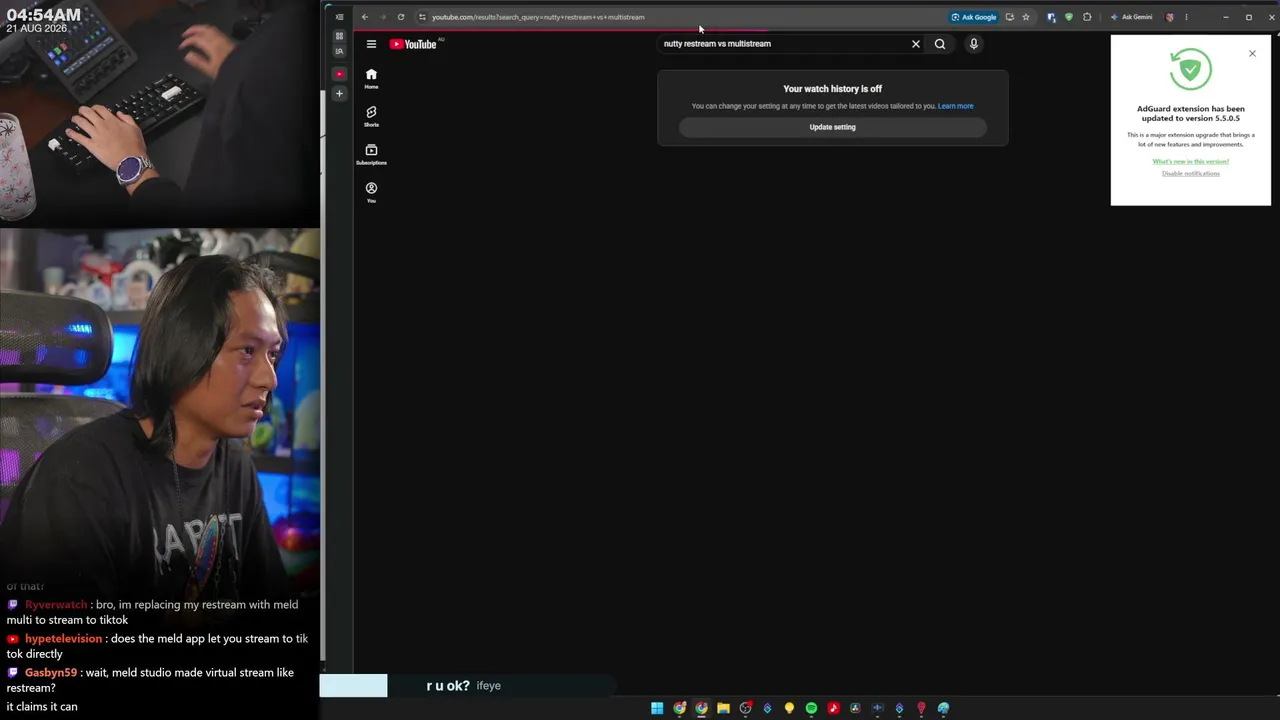Reload the YouTube page

(401, 17)
